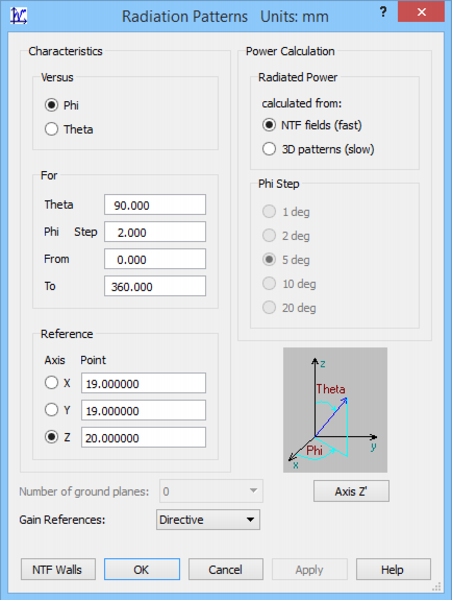Click the Phi Step input field
Viewport: 454px width, 602px height.
155,232
